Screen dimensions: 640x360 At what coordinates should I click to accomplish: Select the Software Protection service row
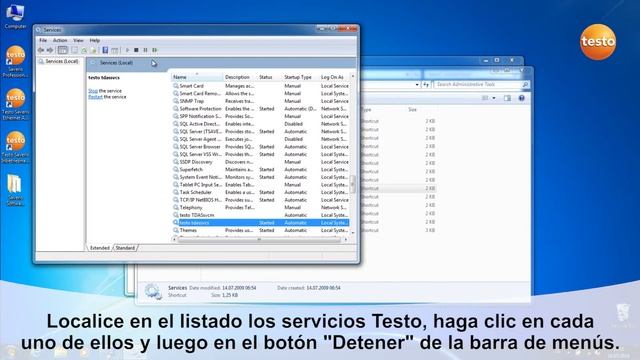pyautogui.click(x=260, y=109)
